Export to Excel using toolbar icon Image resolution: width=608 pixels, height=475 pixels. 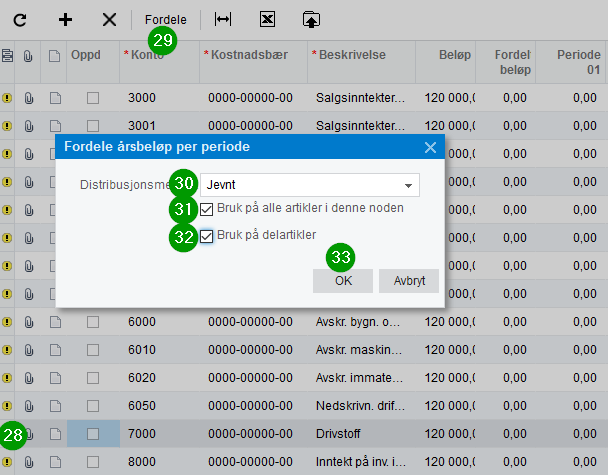[x=267, y=19]
